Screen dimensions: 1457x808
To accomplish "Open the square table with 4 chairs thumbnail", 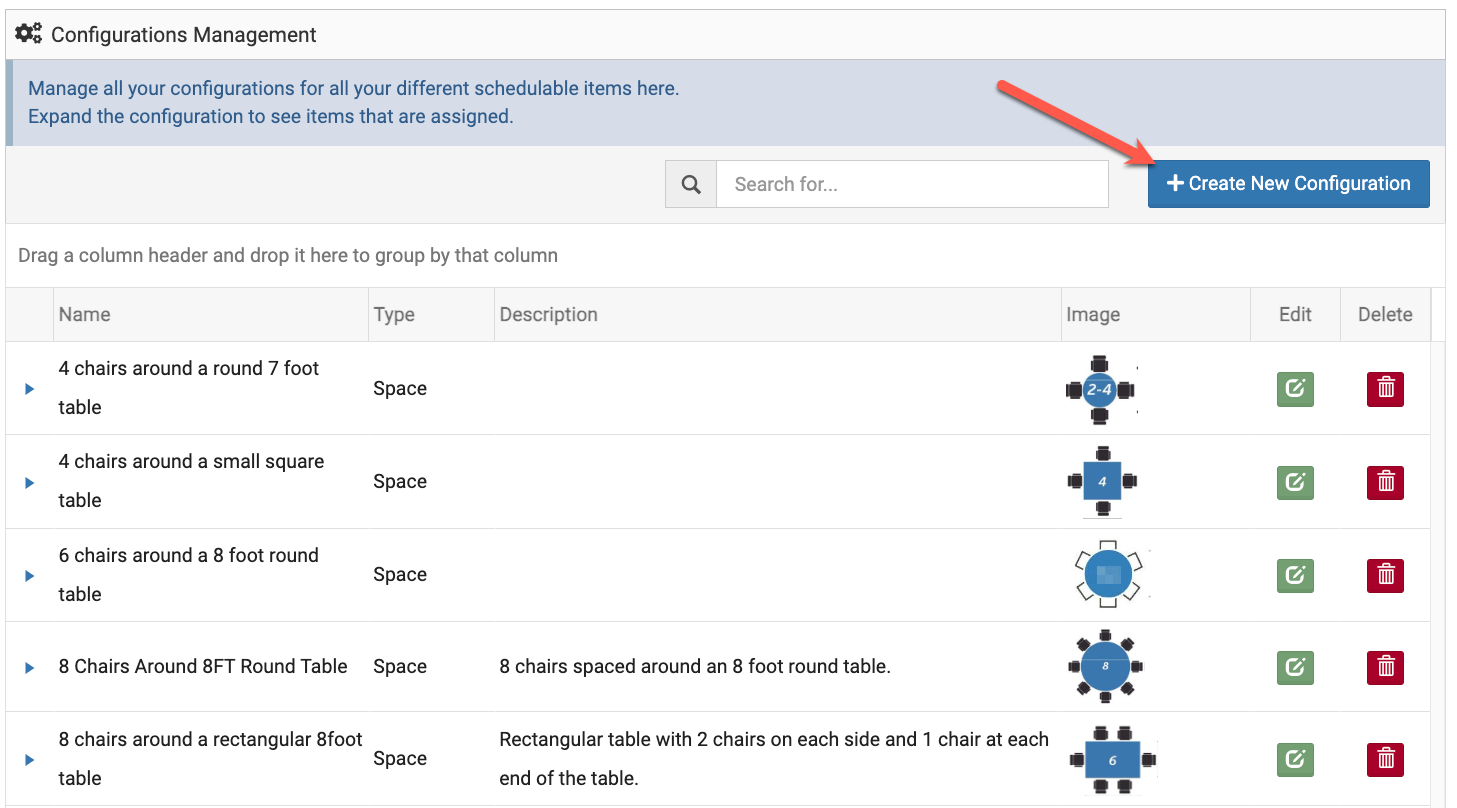I will (x=1102, y=481).
